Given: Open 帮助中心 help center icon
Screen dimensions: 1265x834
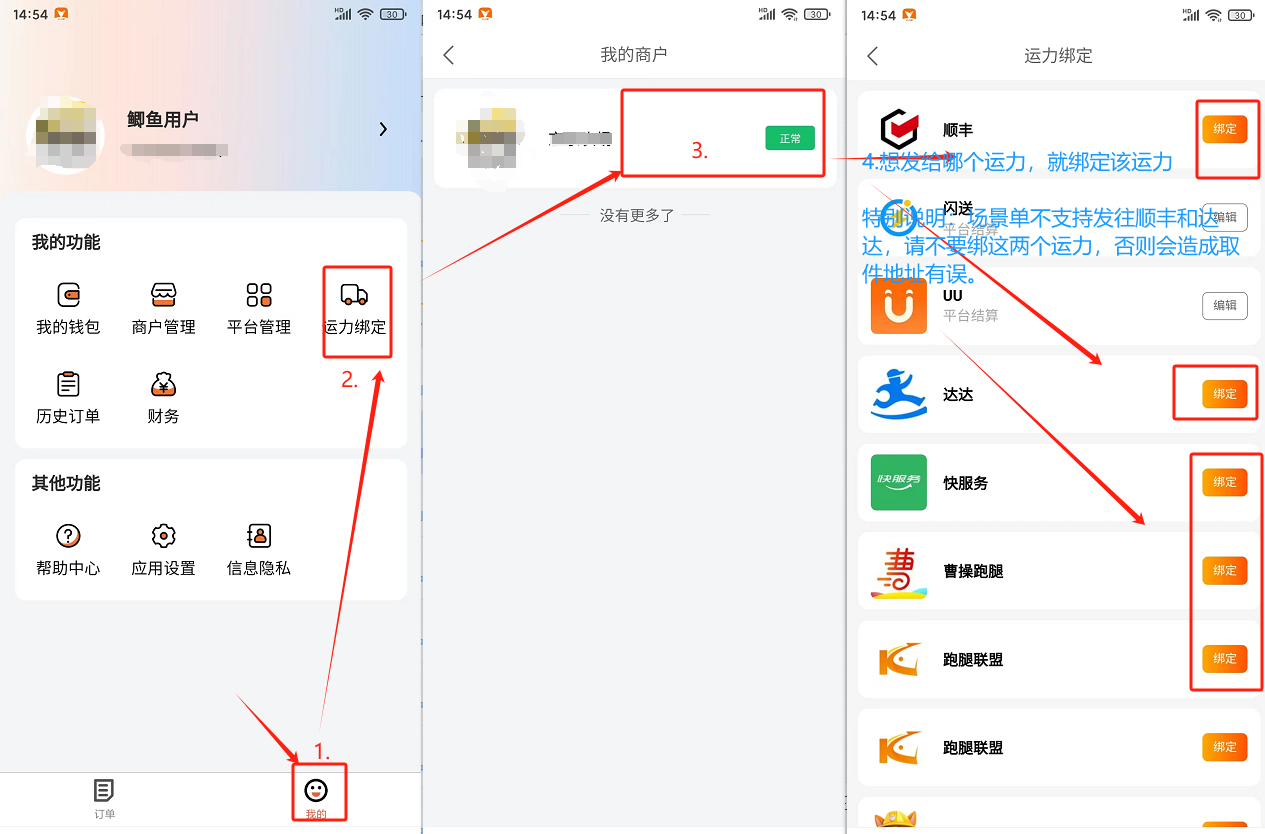Looking at the screenshot, I should pos(68,536).
